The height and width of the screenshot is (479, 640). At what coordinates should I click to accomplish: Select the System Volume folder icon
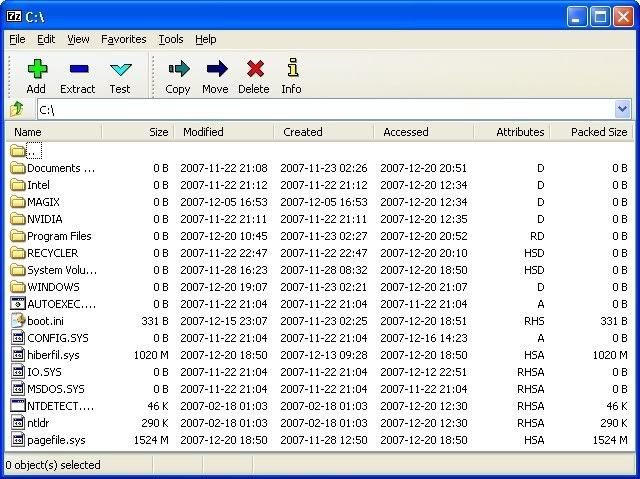click(18, 270)
